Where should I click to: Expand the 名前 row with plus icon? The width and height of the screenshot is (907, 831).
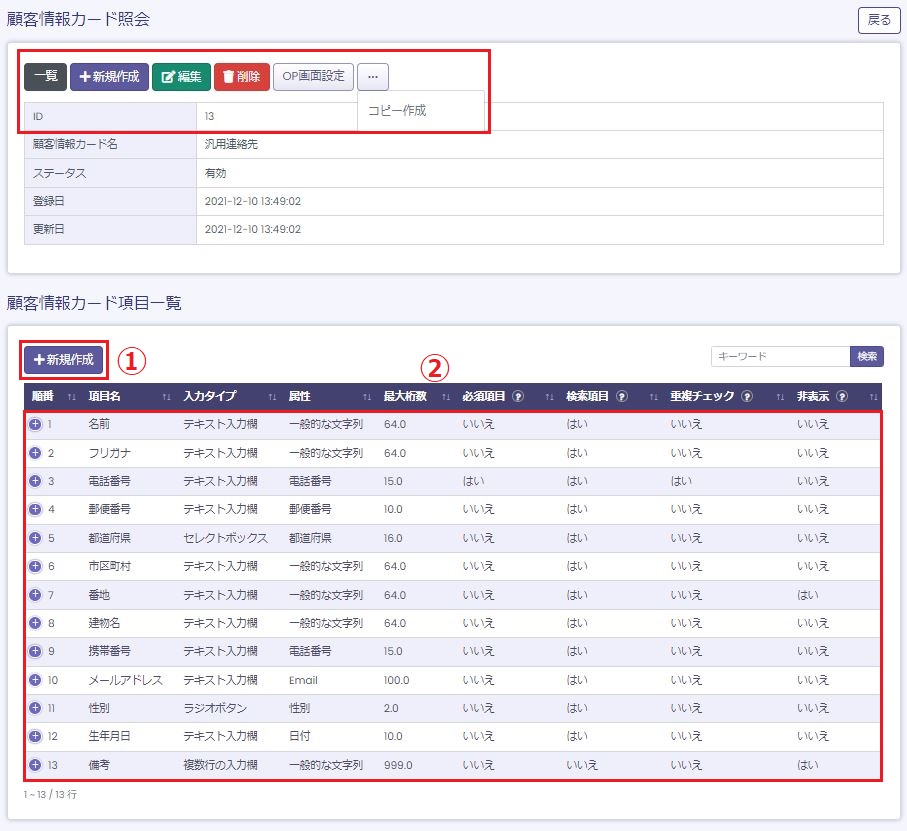pos(35,425)
